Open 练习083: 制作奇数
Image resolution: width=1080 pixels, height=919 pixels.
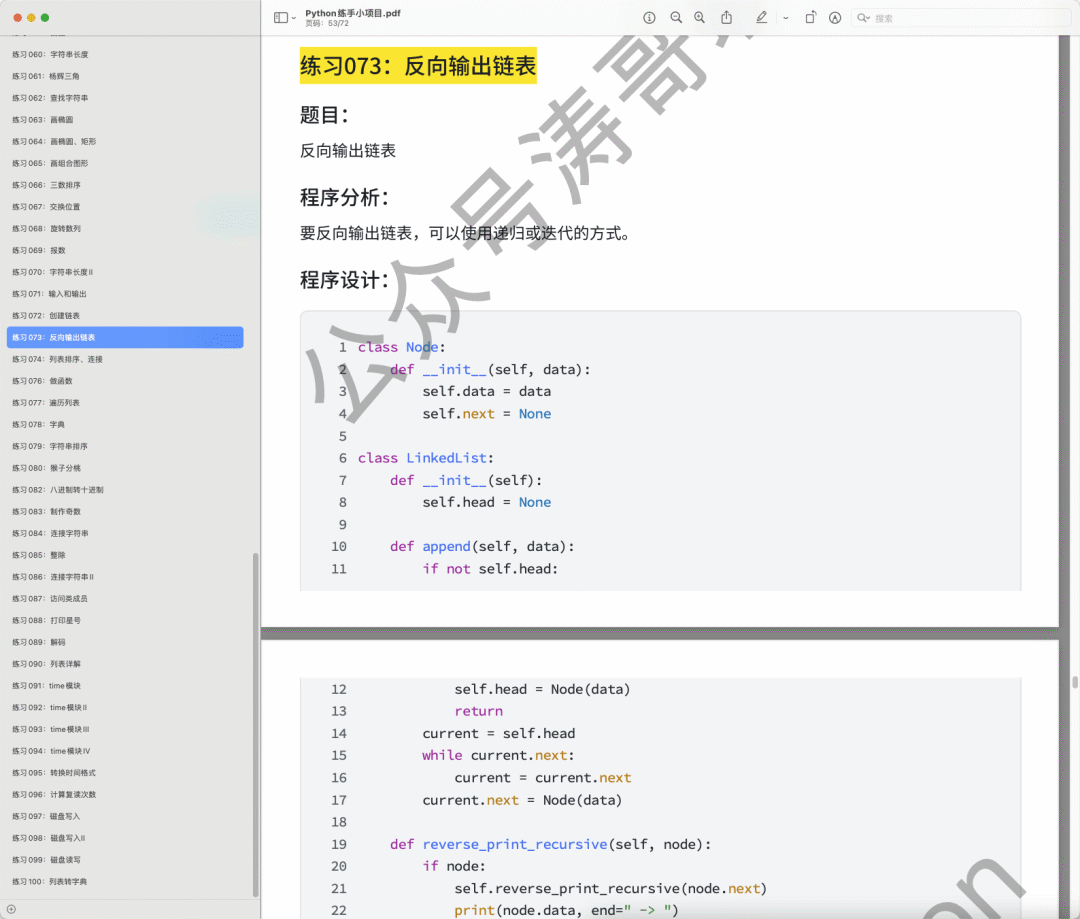46,512
